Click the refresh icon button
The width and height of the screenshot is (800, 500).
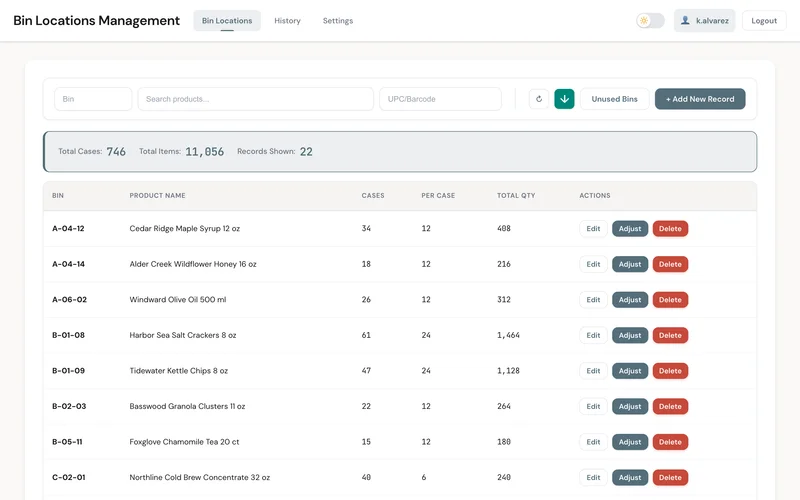point(539,99)
